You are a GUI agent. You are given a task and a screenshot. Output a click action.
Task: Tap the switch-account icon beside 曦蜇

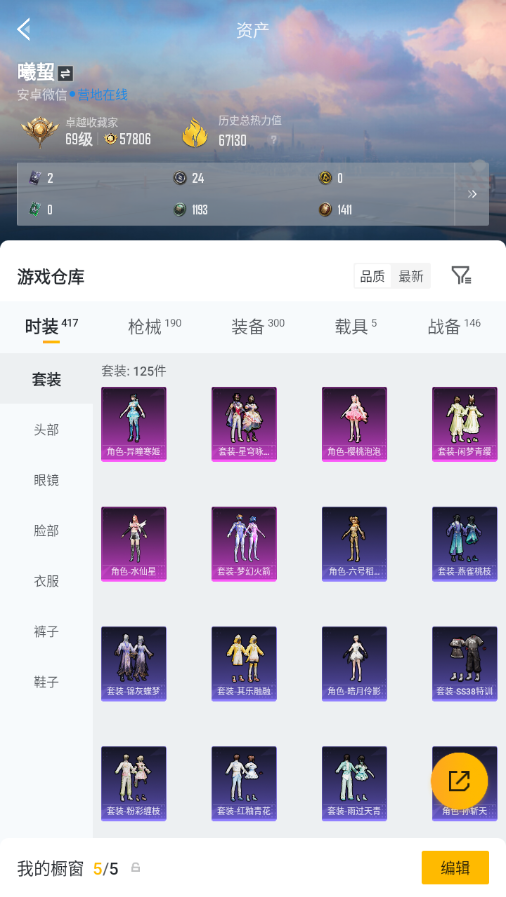[65, 73]
